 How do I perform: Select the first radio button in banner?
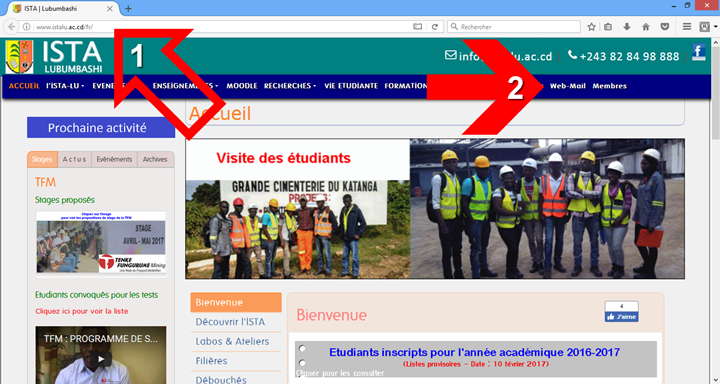click(302, 348)
